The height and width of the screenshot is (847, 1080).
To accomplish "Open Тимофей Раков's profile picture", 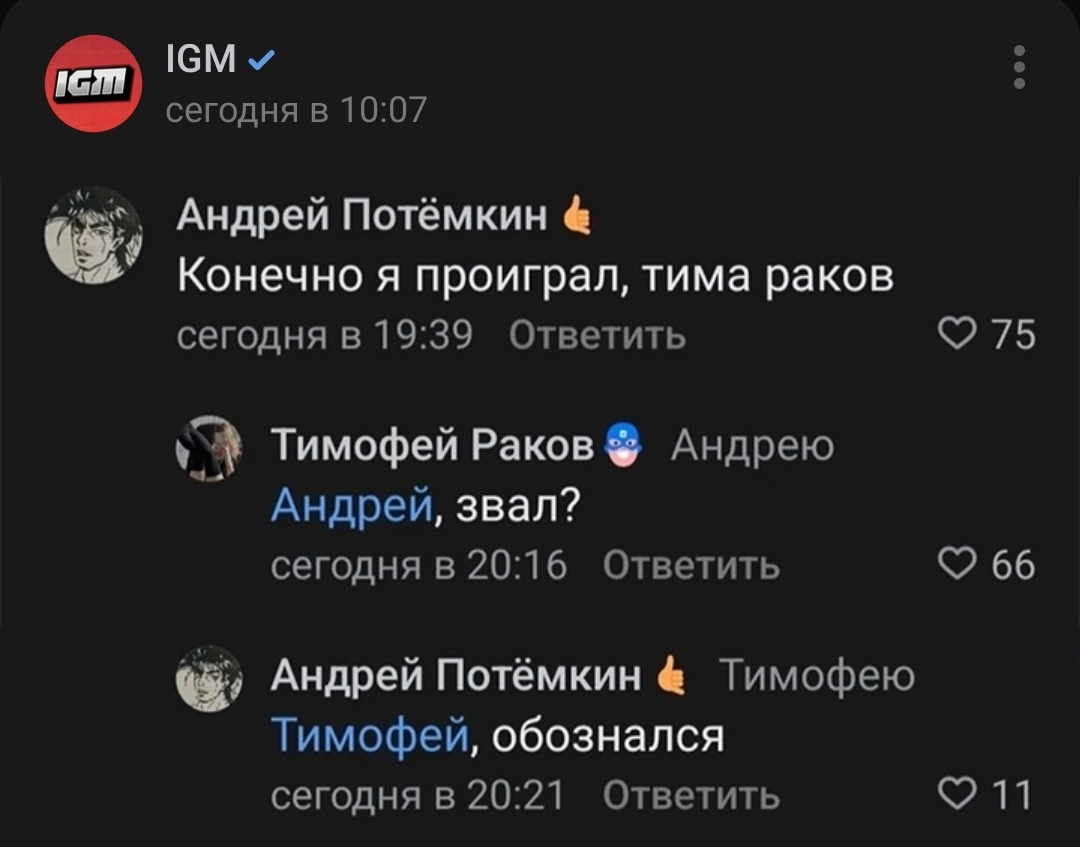I will 209,448.
